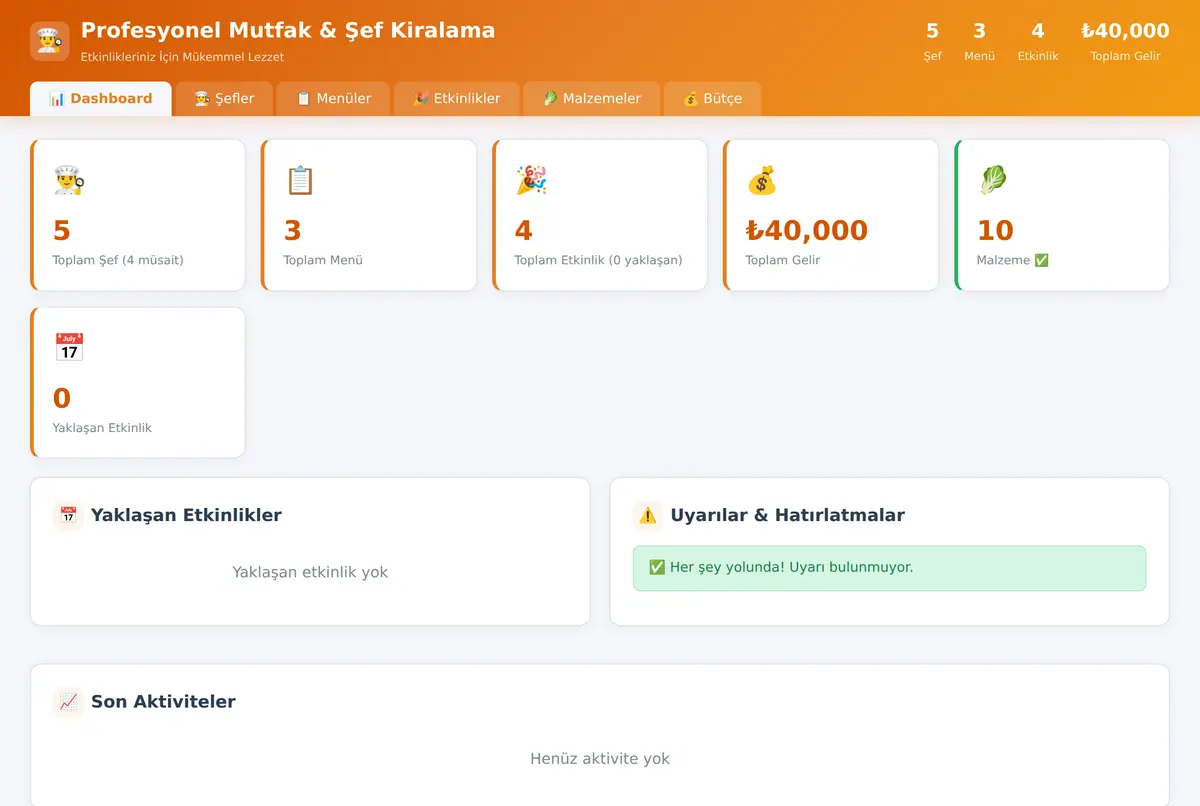Click the chef icon on Toplam Şef card
The width and height of the screenshot is (1200, 806).
[69, 180]
